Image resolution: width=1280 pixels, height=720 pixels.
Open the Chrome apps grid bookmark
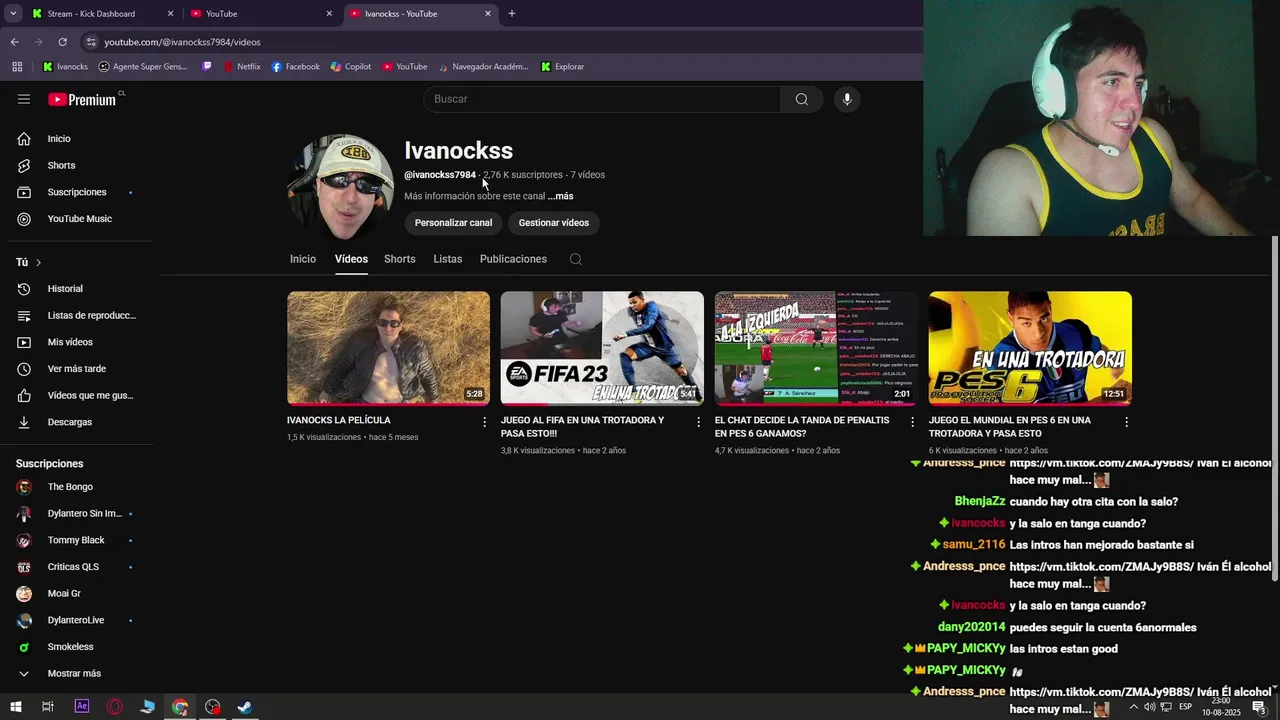click(17, 67)
